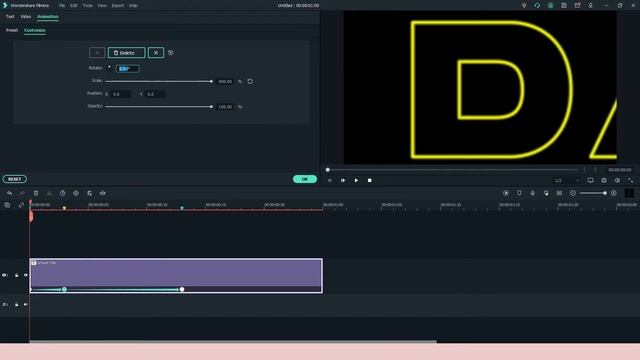The width and height of the screenshot is (640, 360).
Task: Click the play frame-by-frame button
Action: pyautogui.click(x=343, y=180)
